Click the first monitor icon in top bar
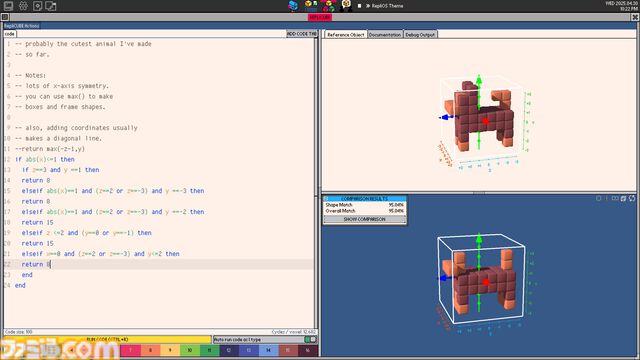Screen dimensions: 640x360 point(8,6)
